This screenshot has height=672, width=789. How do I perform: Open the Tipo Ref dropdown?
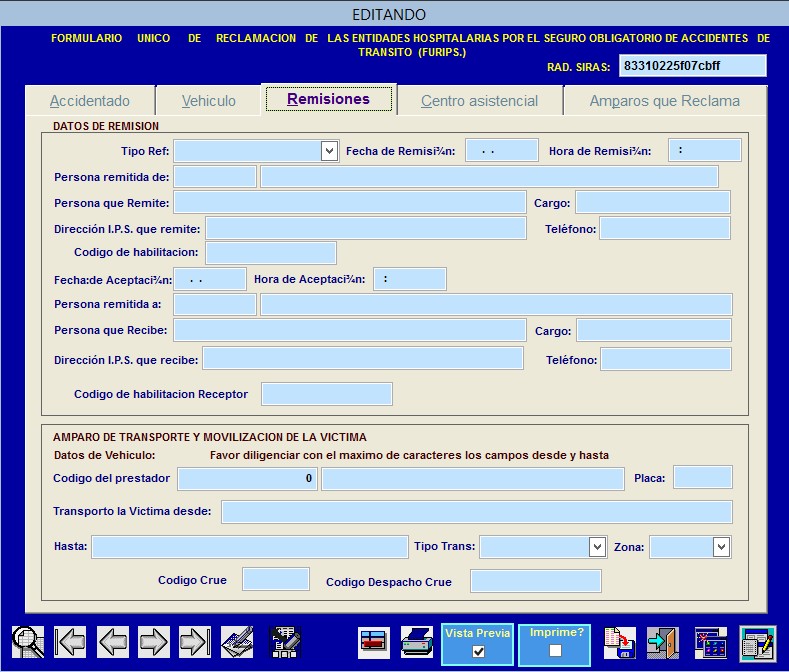tap(329, 151)
